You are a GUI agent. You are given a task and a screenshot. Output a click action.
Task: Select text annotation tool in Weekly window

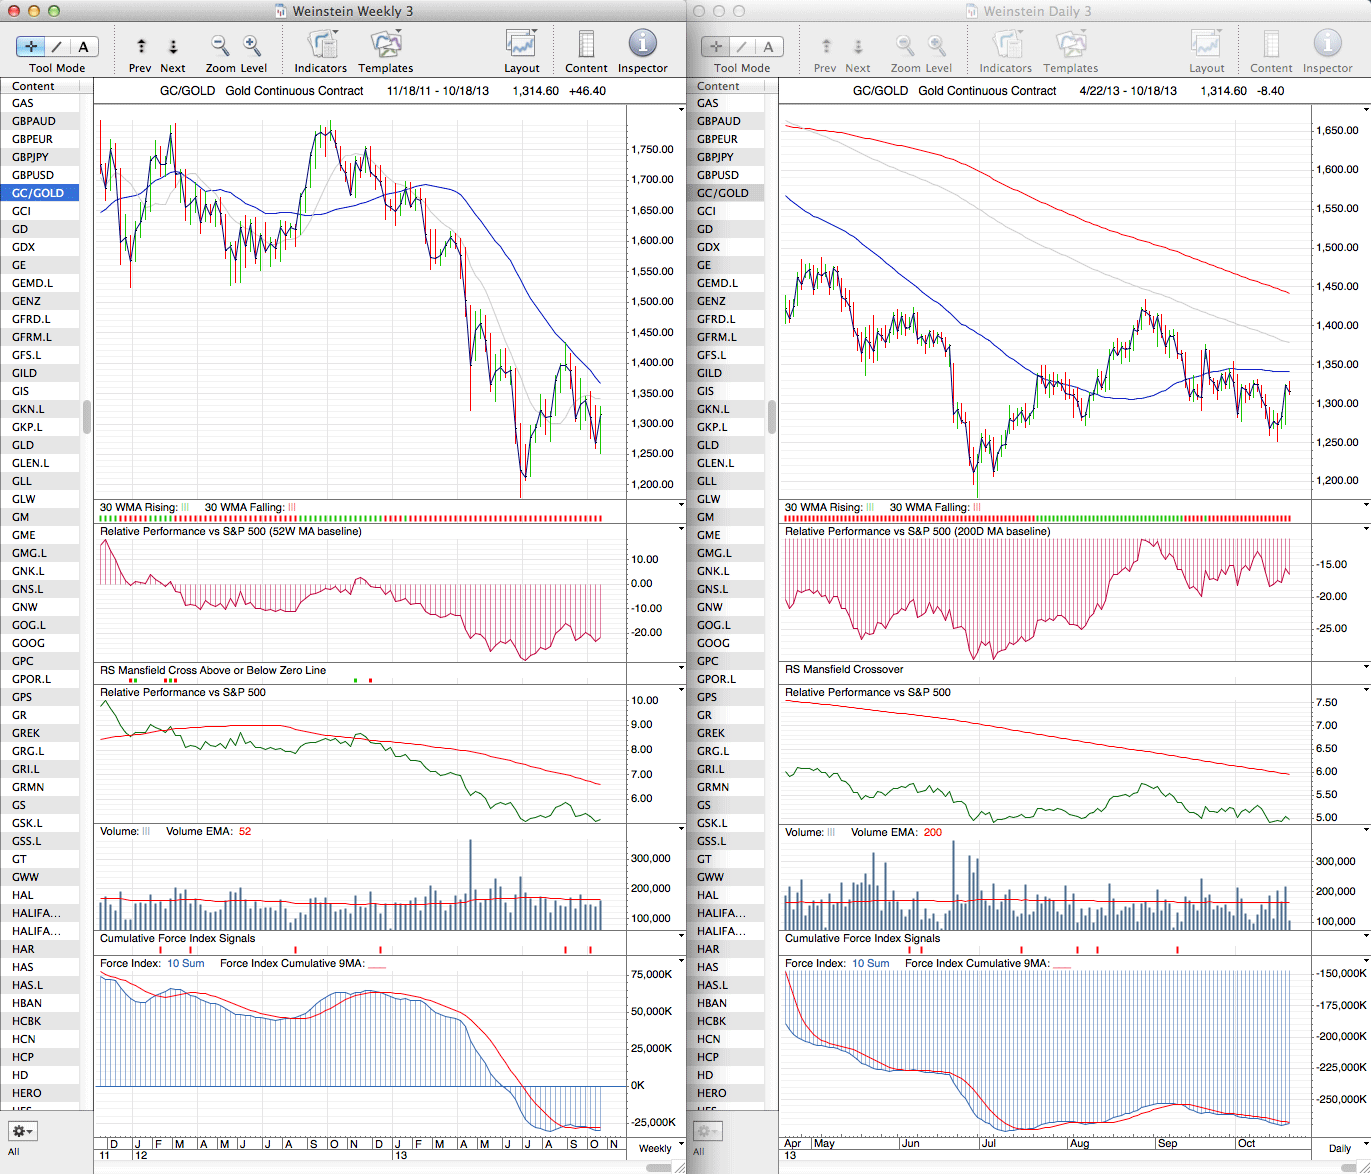pos(83,46)
